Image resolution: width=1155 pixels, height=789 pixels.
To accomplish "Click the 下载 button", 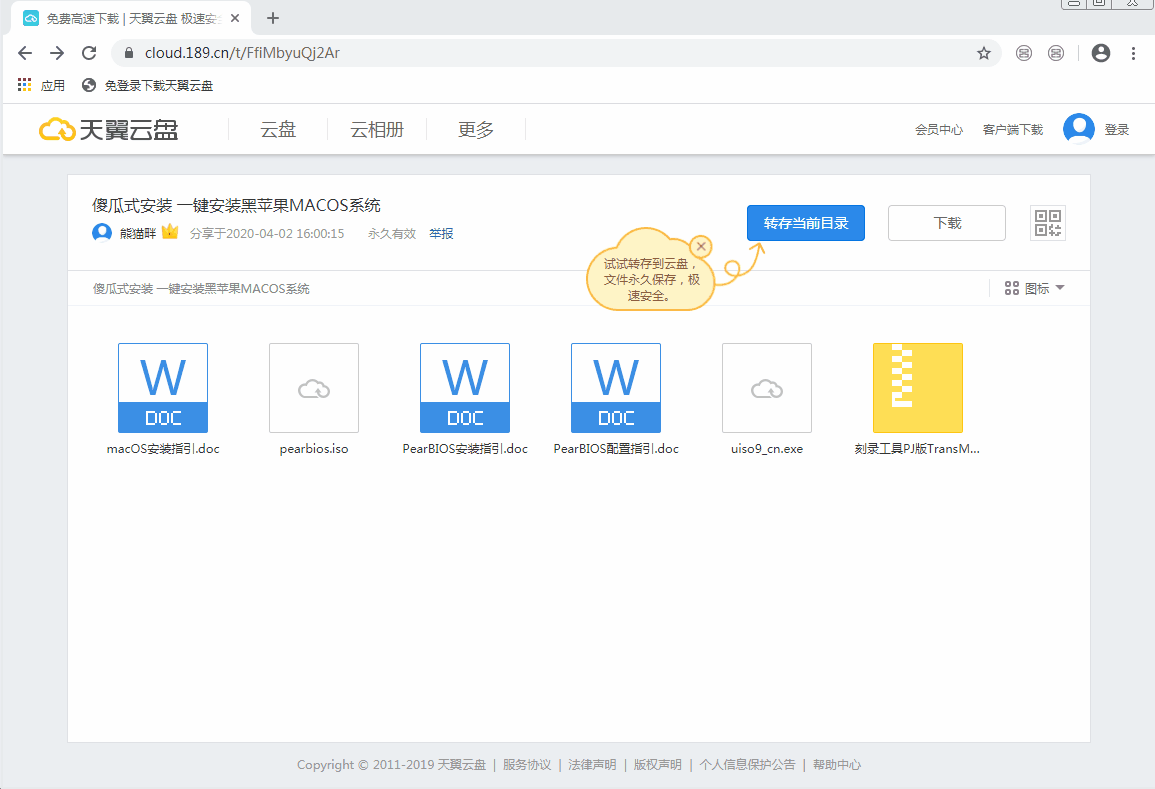I will (x=947, y=222).
